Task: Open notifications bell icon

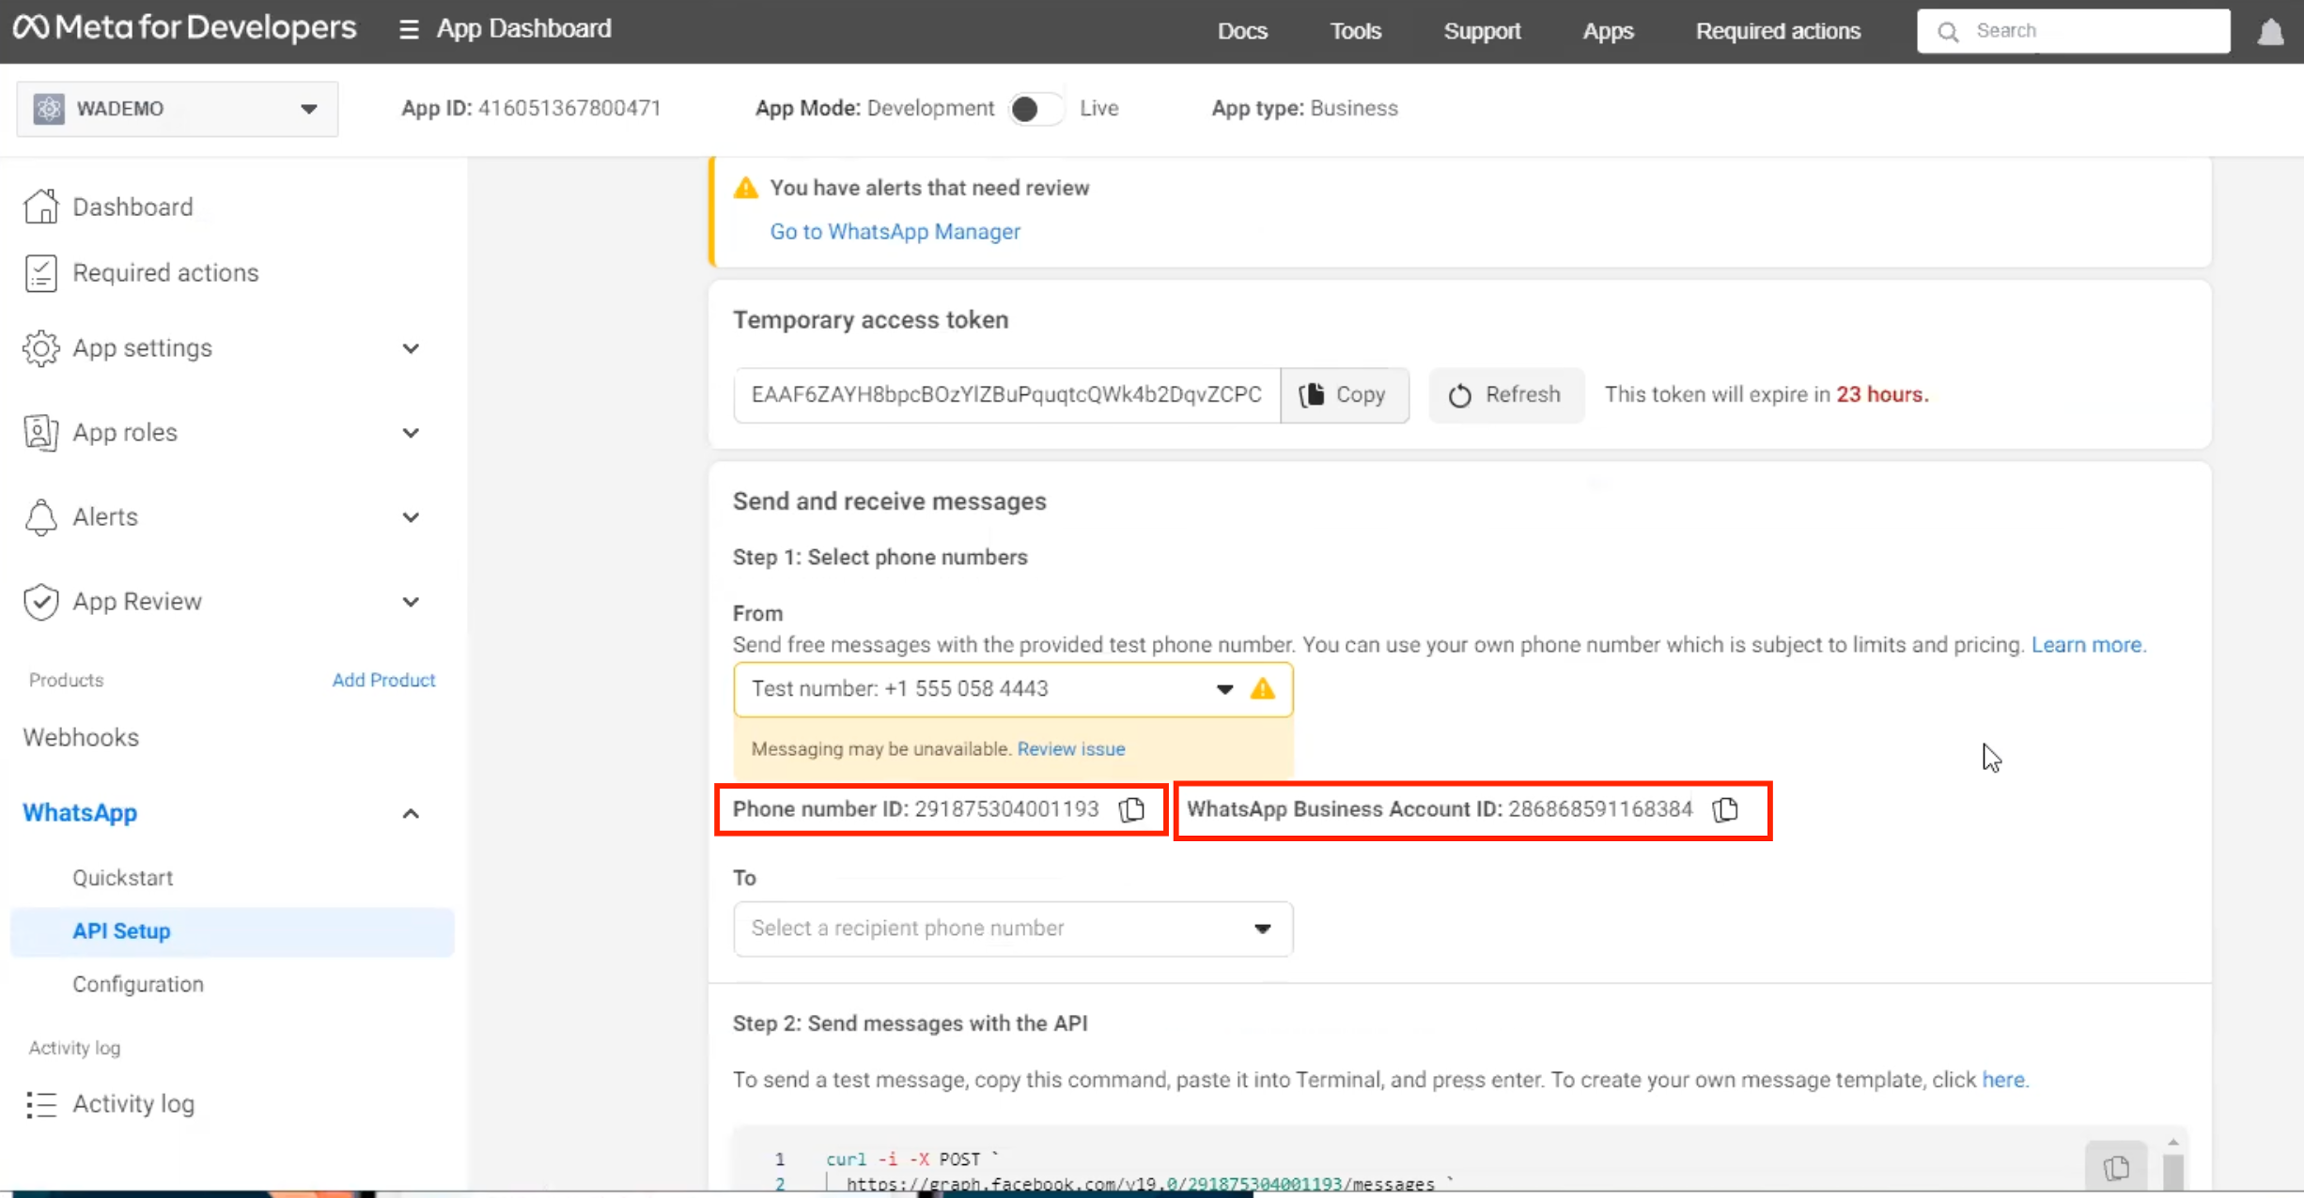Action: pyautogui.click(x=2270, y=32)
